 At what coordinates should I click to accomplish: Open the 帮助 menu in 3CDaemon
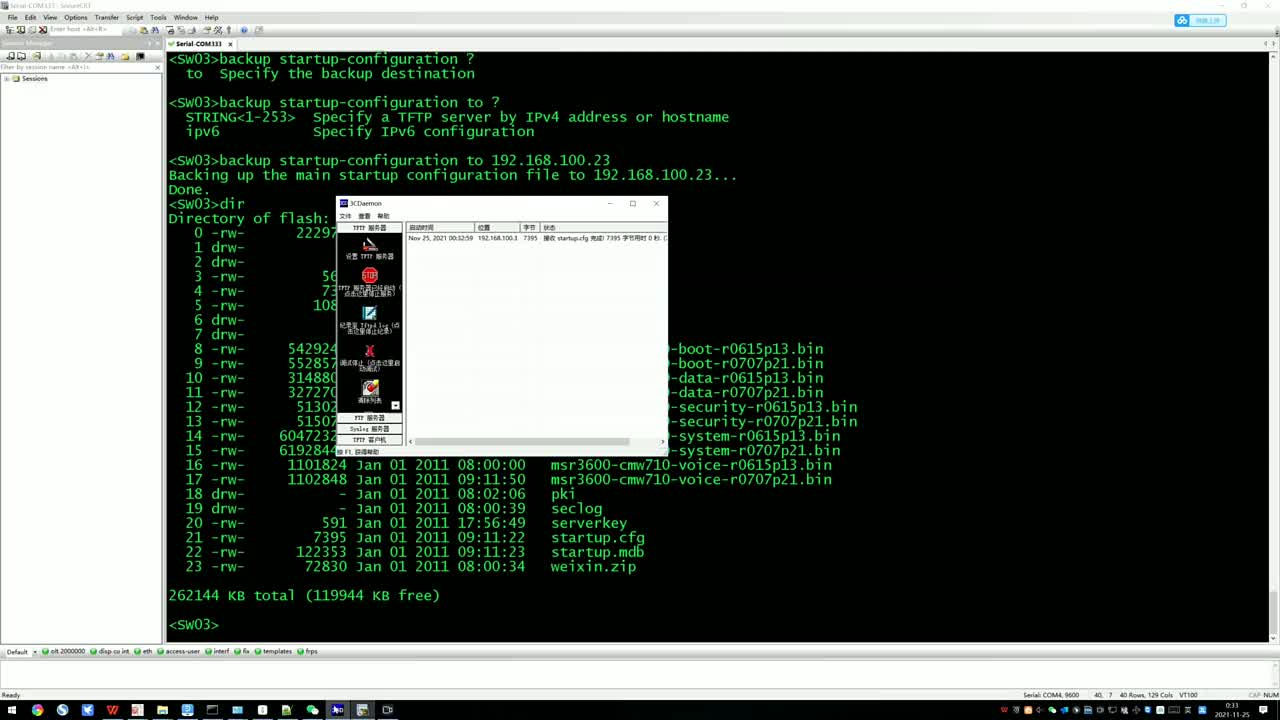[x=383, y=216]
